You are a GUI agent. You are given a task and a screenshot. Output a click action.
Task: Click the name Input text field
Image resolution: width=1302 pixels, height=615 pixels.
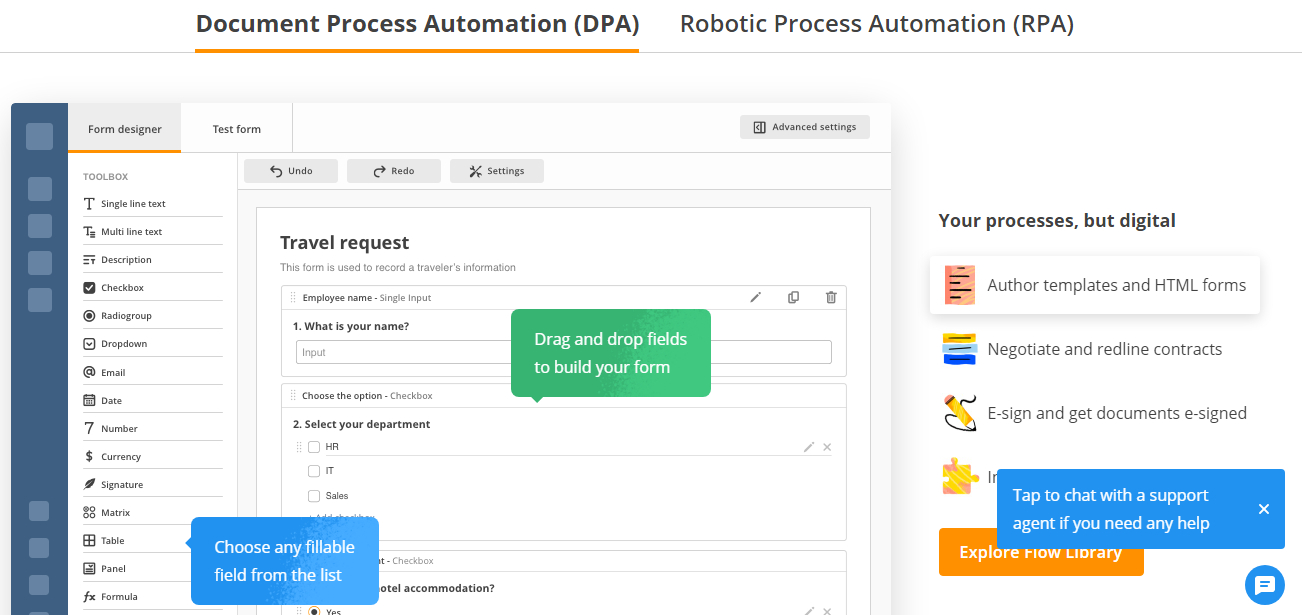click(x=400, y=352)
